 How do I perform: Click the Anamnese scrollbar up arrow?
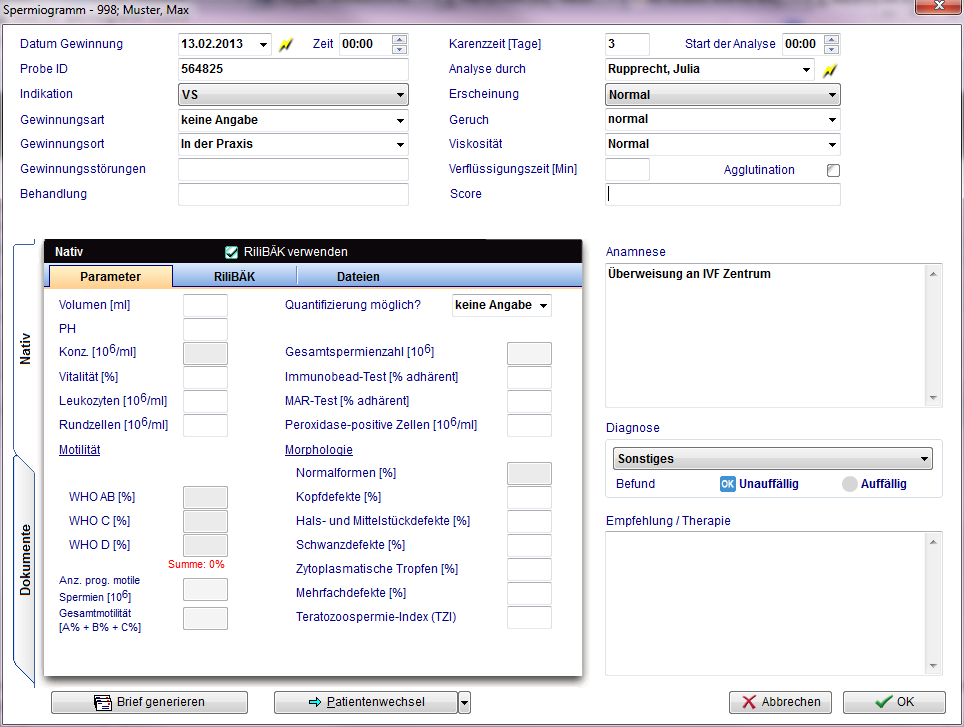[x=933, y=273]
